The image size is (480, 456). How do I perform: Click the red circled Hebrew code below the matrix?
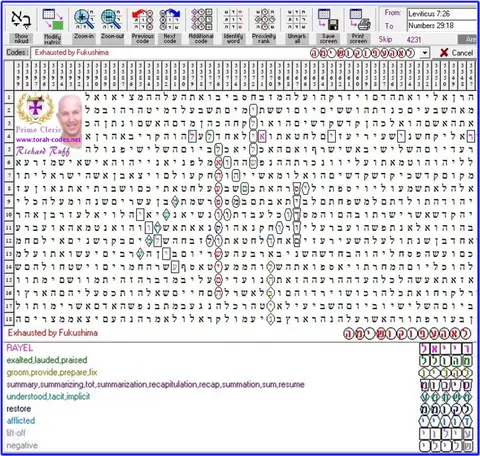(407, 334)
